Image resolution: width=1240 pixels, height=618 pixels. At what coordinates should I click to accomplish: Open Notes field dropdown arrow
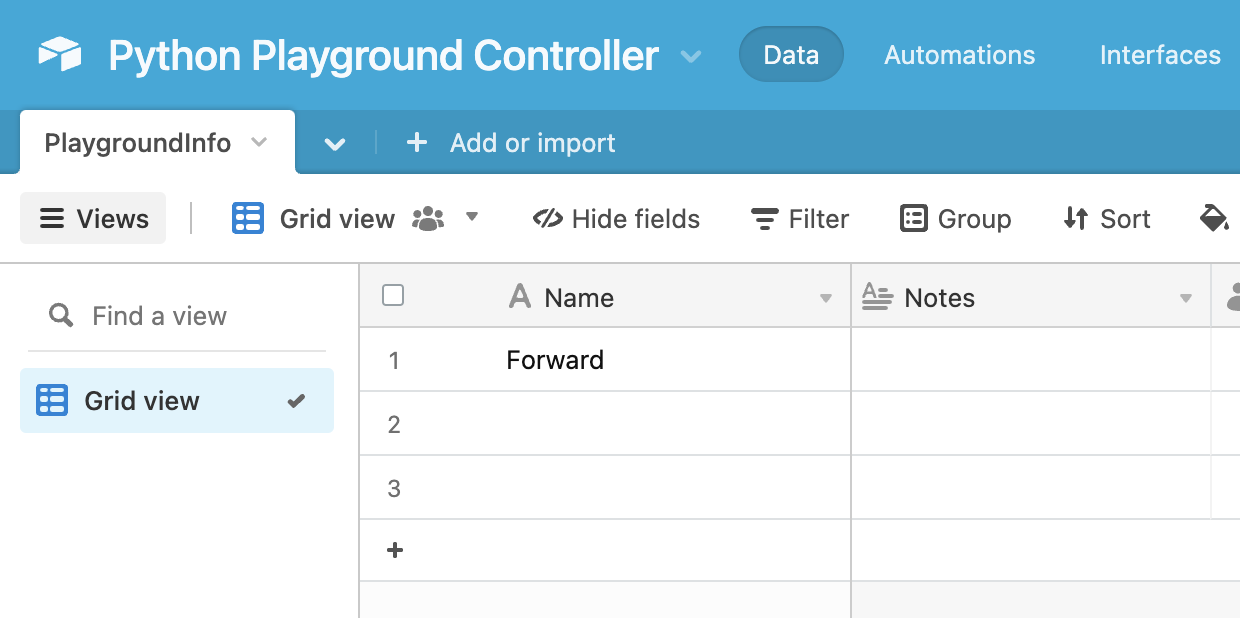tap(1186, 298)
